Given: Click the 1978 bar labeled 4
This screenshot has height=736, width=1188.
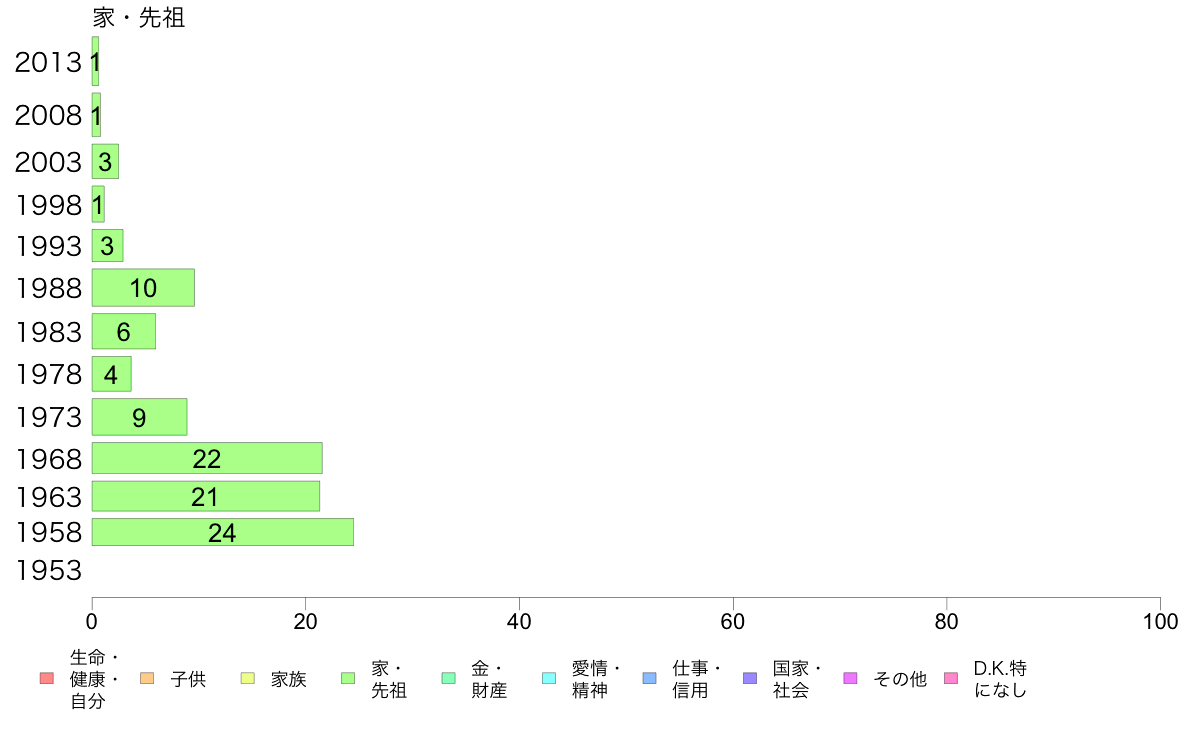Looking at the screenshot, I should [111, 374].
